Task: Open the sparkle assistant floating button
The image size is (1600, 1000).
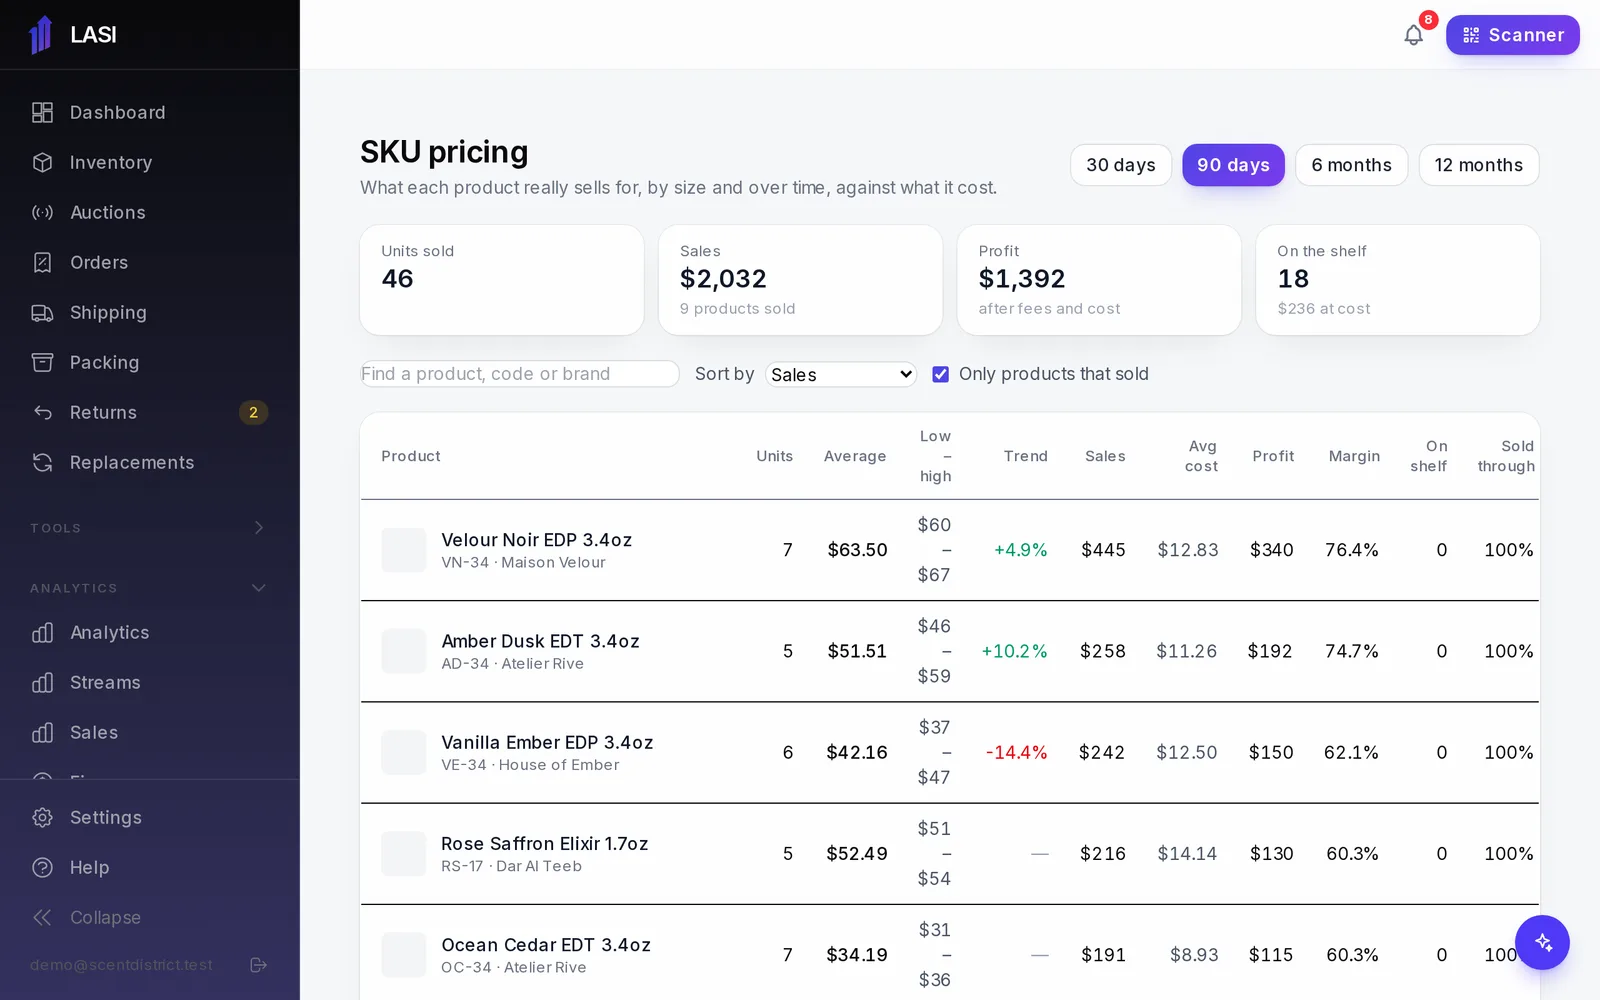Action: click(x=1542, y=942)
